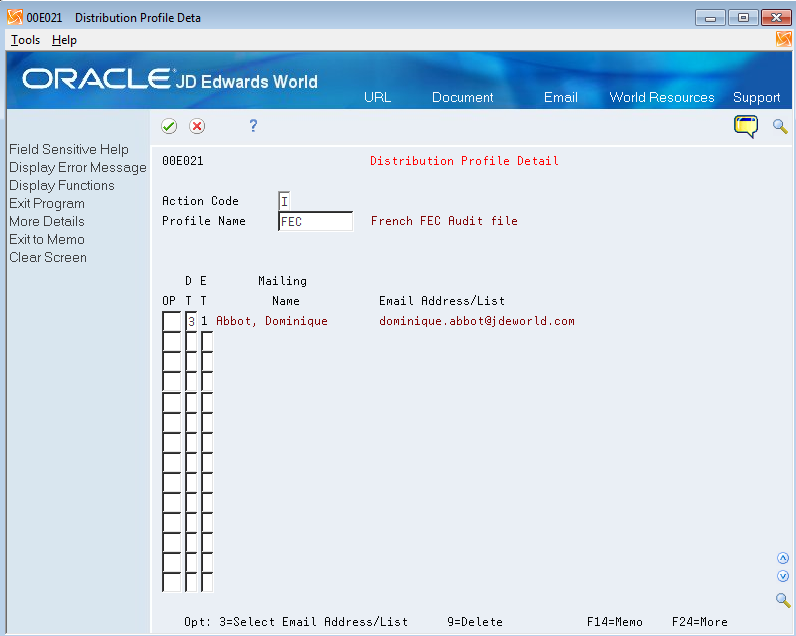Click the 3=Select Email Address/List option text

pos(313,622)
